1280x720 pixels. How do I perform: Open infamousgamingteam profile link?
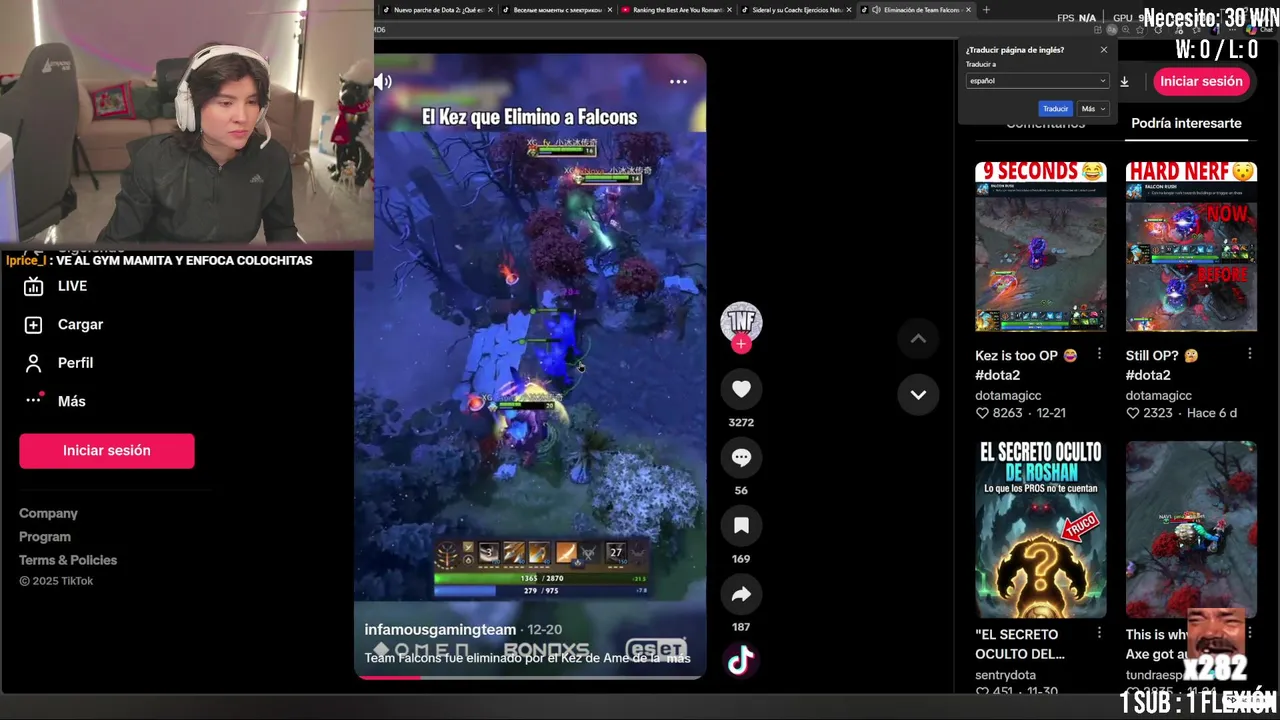(440, 629)
